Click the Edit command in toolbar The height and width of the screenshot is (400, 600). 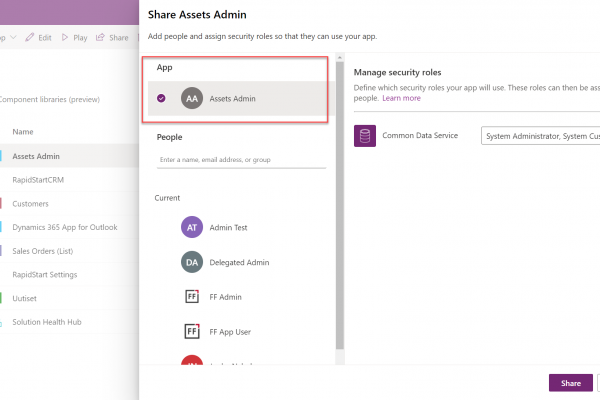[38, 37]
